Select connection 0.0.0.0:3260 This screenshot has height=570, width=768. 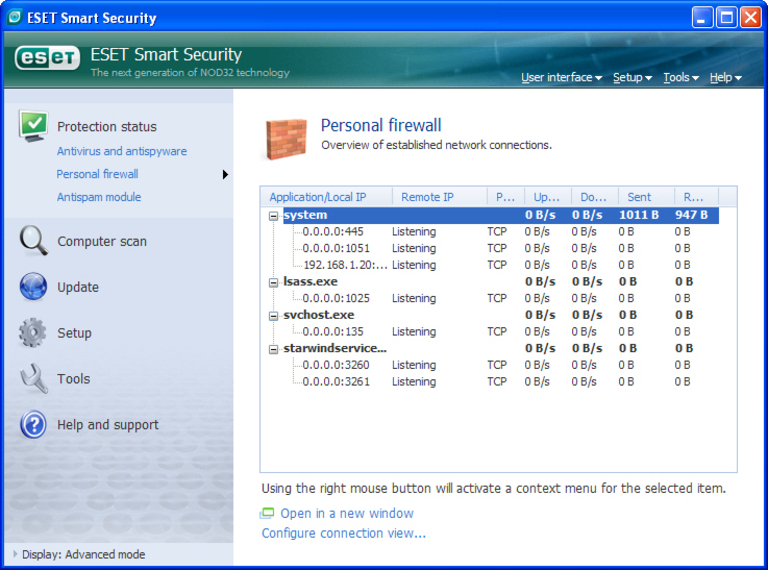(501, 365)
